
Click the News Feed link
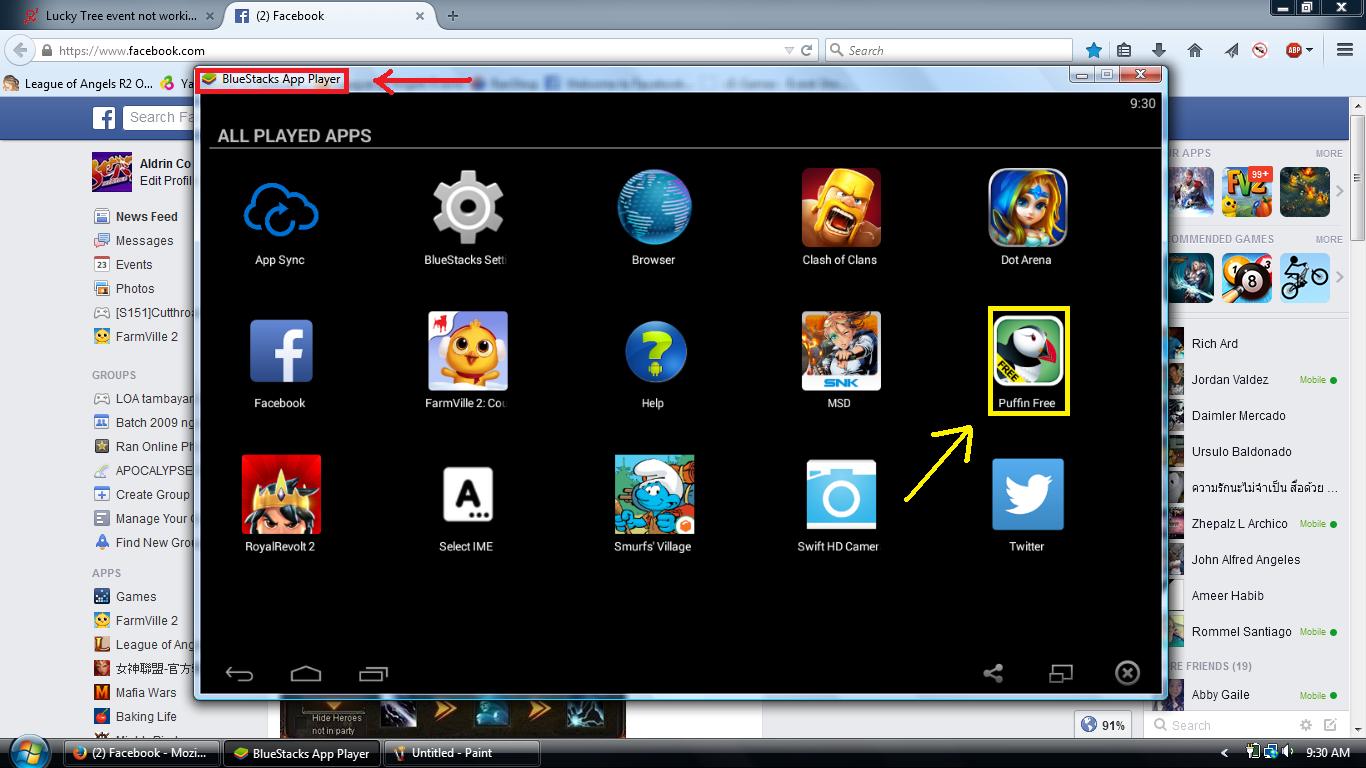pos(146,217)
